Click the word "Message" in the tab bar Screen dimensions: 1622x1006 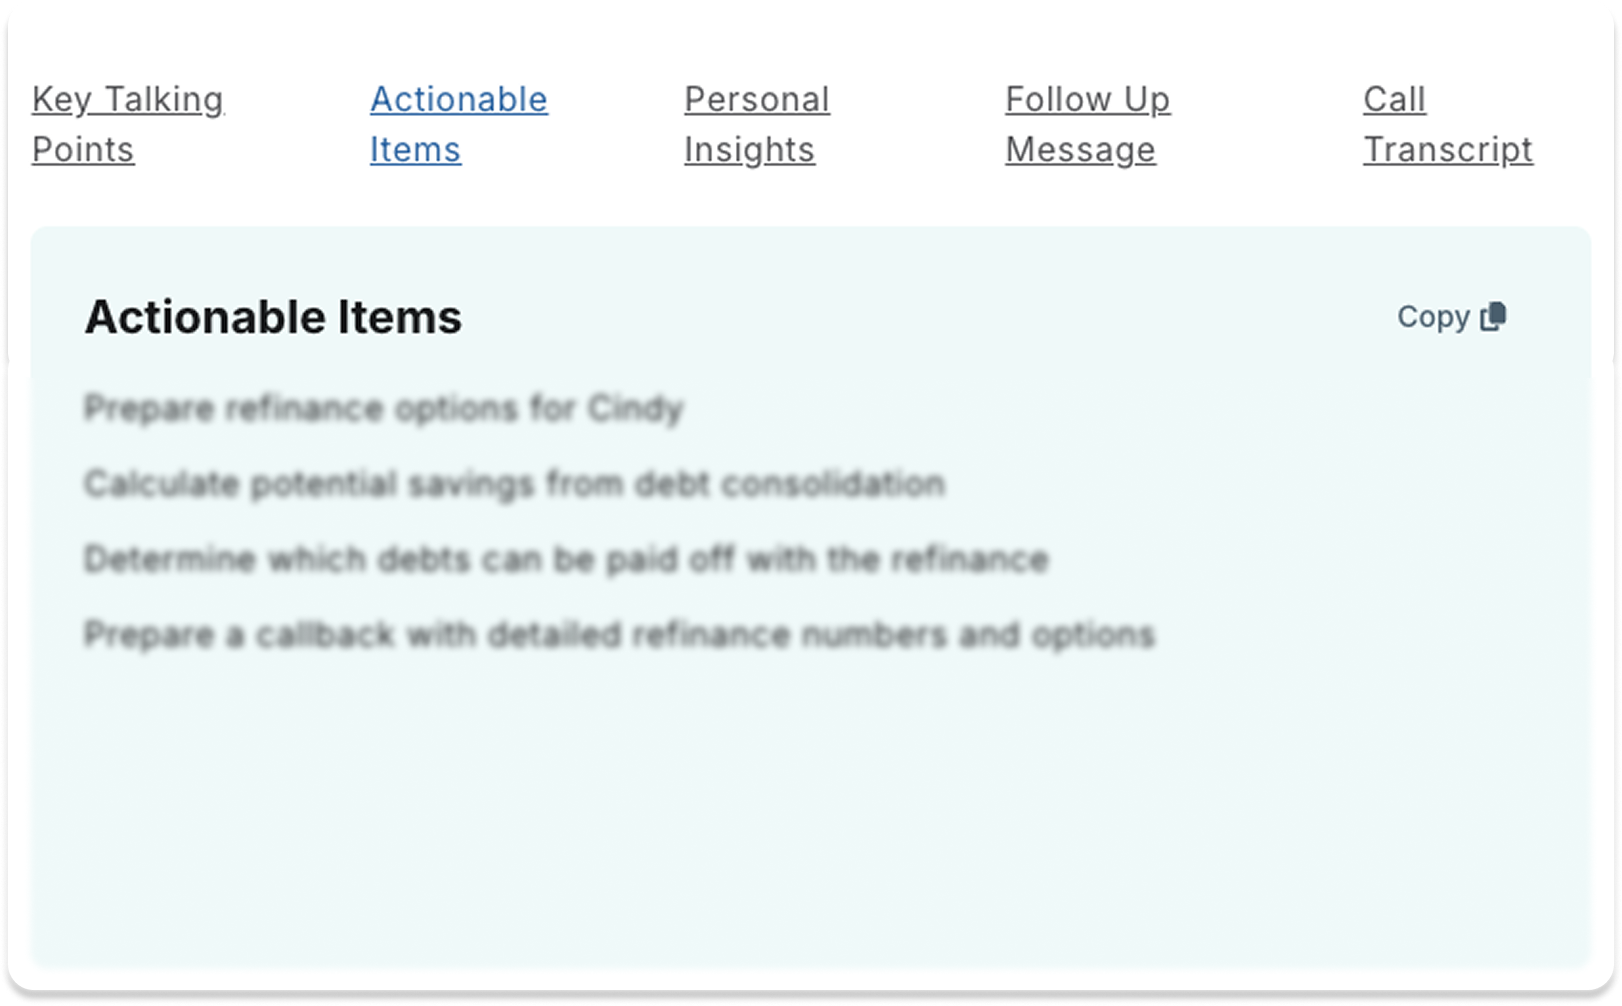pos(1080,150)
